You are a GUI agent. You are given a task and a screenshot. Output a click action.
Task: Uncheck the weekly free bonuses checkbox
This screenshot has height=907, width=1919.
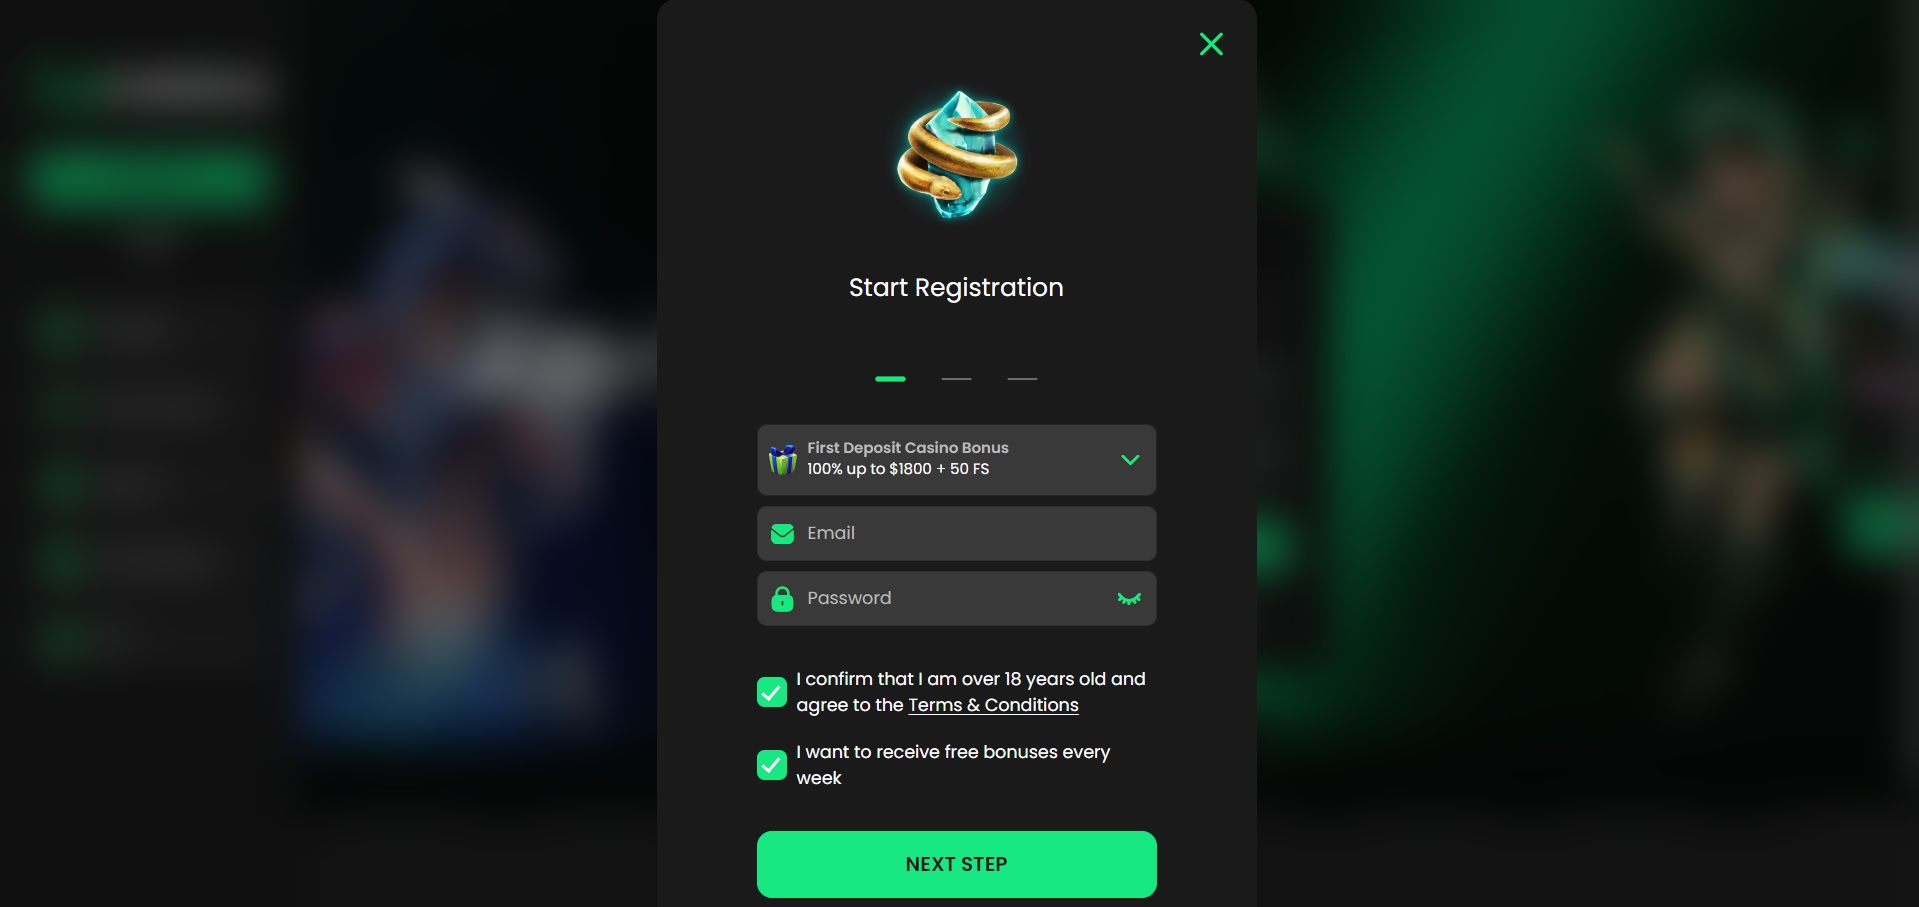click(772, 765)
